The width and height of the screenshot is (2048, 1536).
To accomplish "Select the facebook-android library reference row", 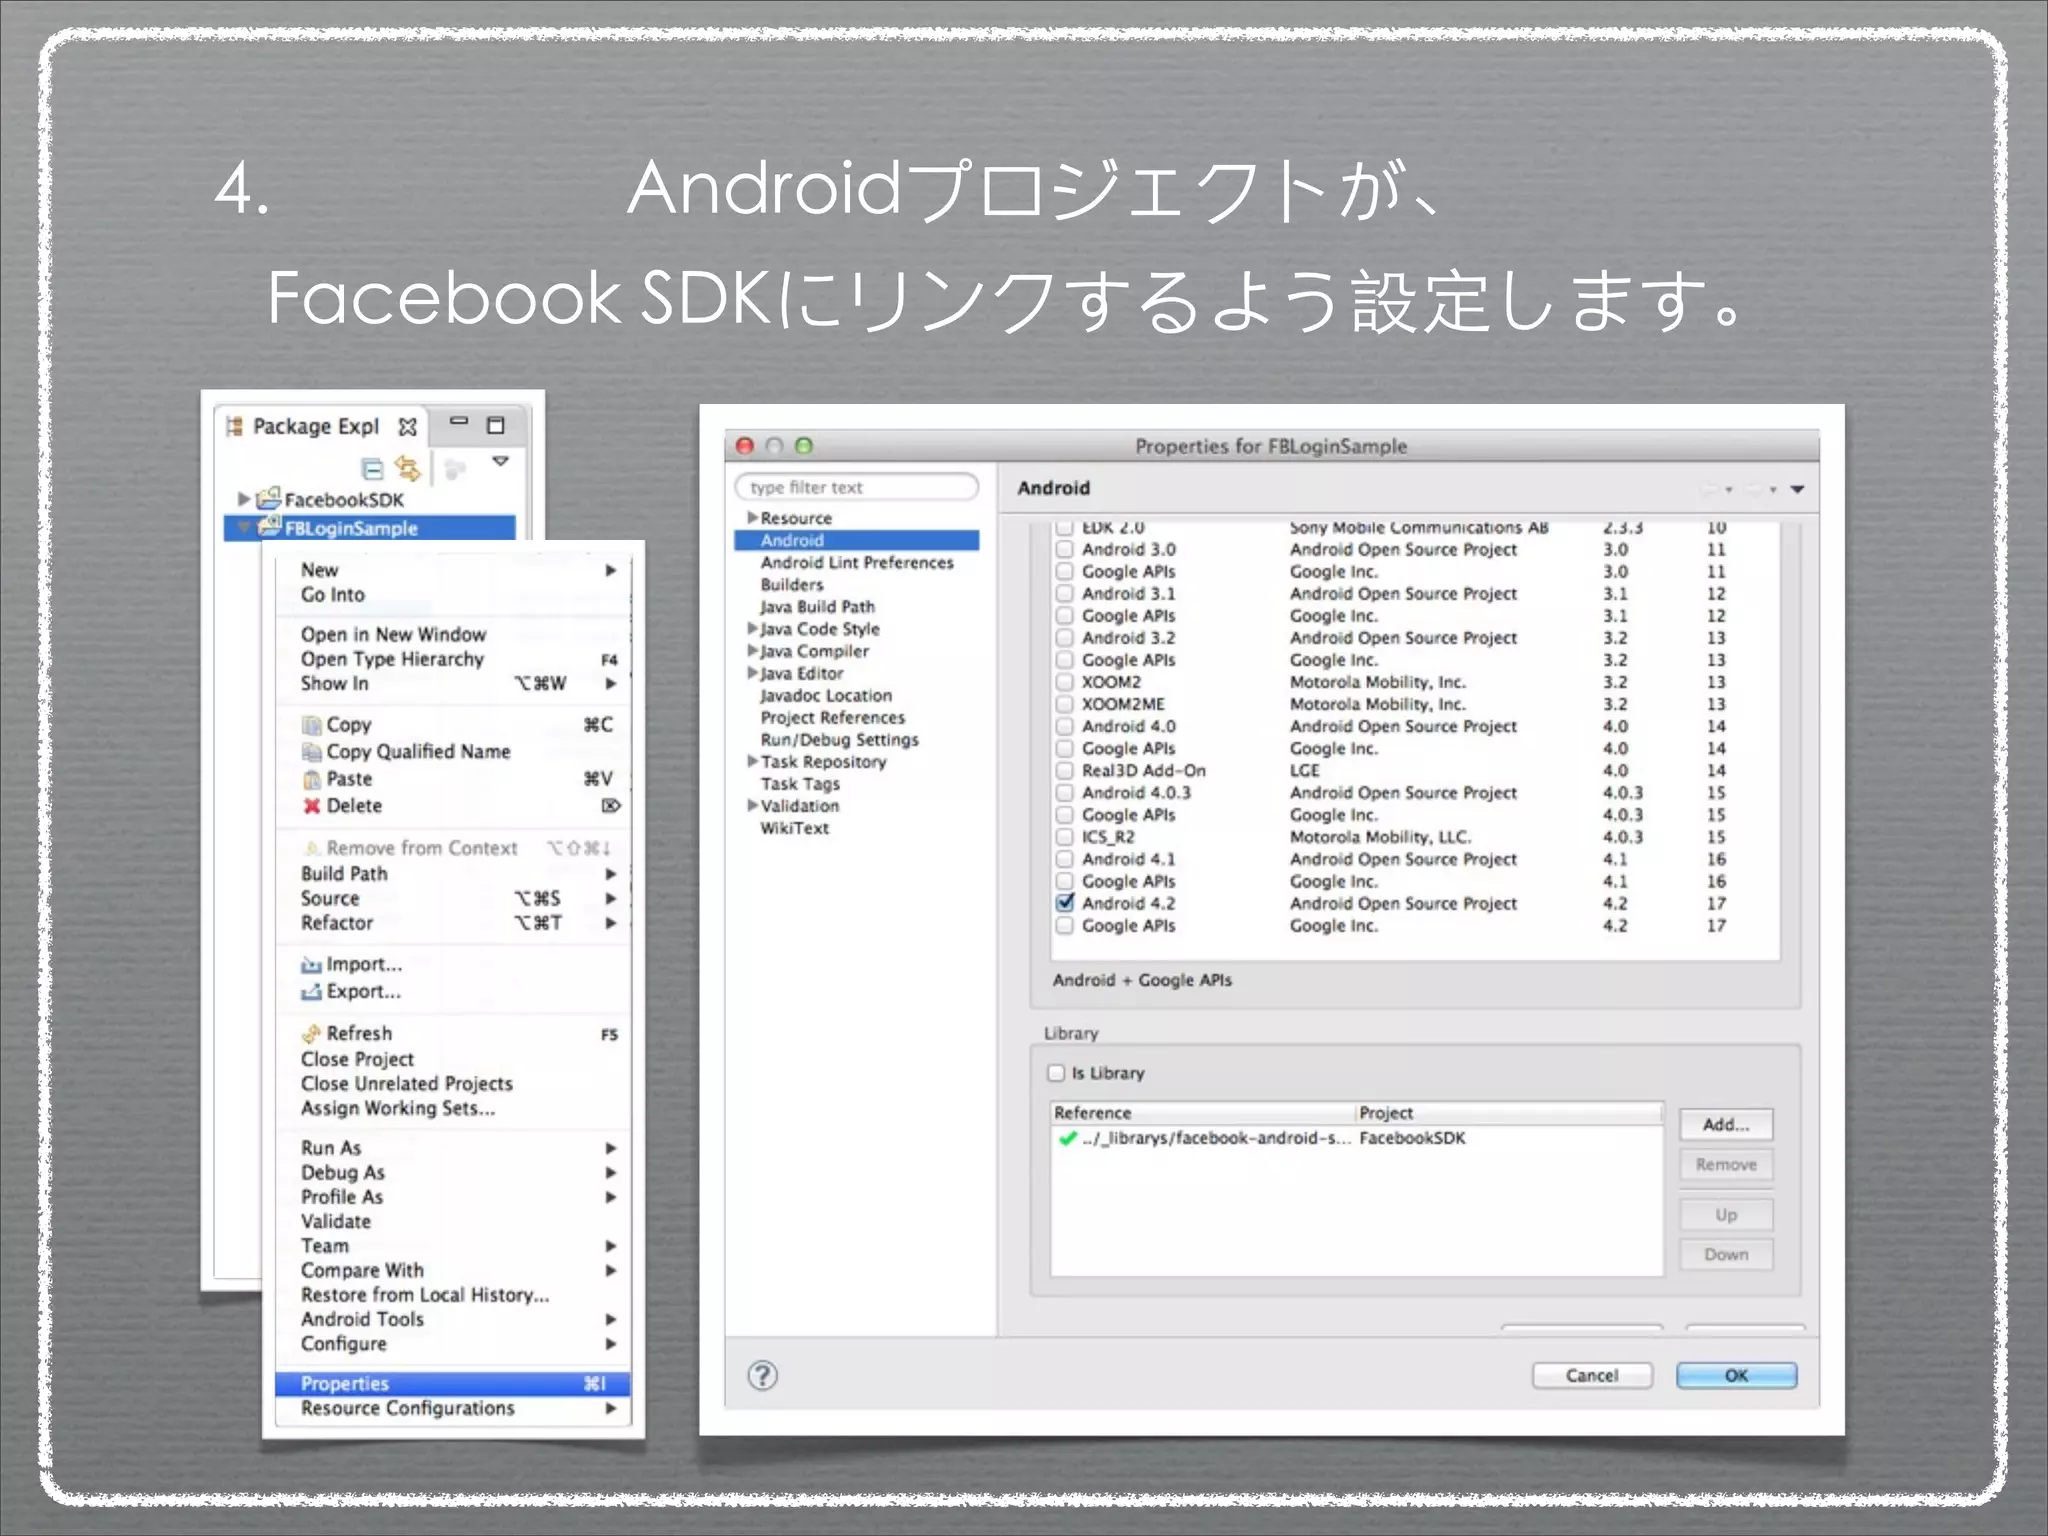I will [1357, 1138].
